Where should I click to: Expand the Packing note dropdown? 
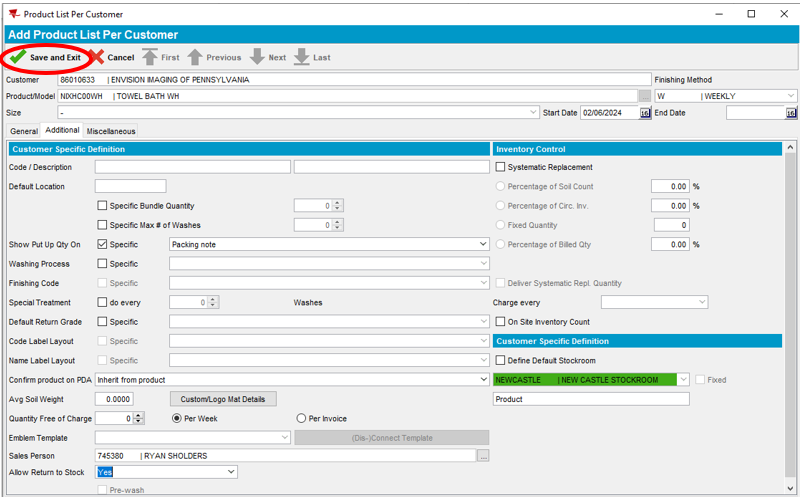pyautogui.click(x=483, y=244)
